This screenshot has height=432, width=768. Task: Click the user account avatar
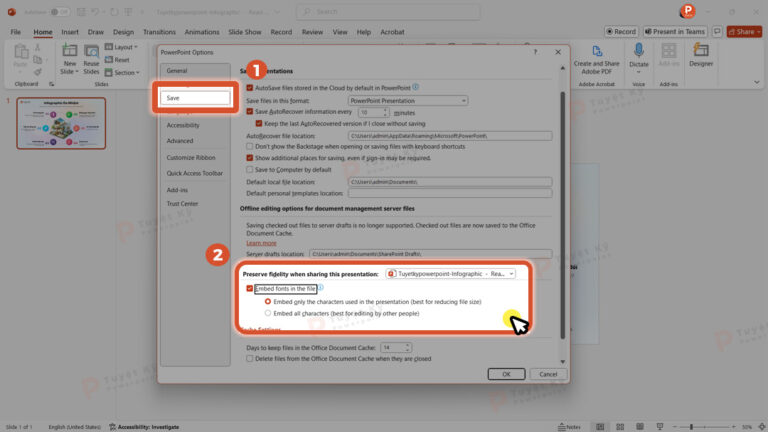coord(688,11)
